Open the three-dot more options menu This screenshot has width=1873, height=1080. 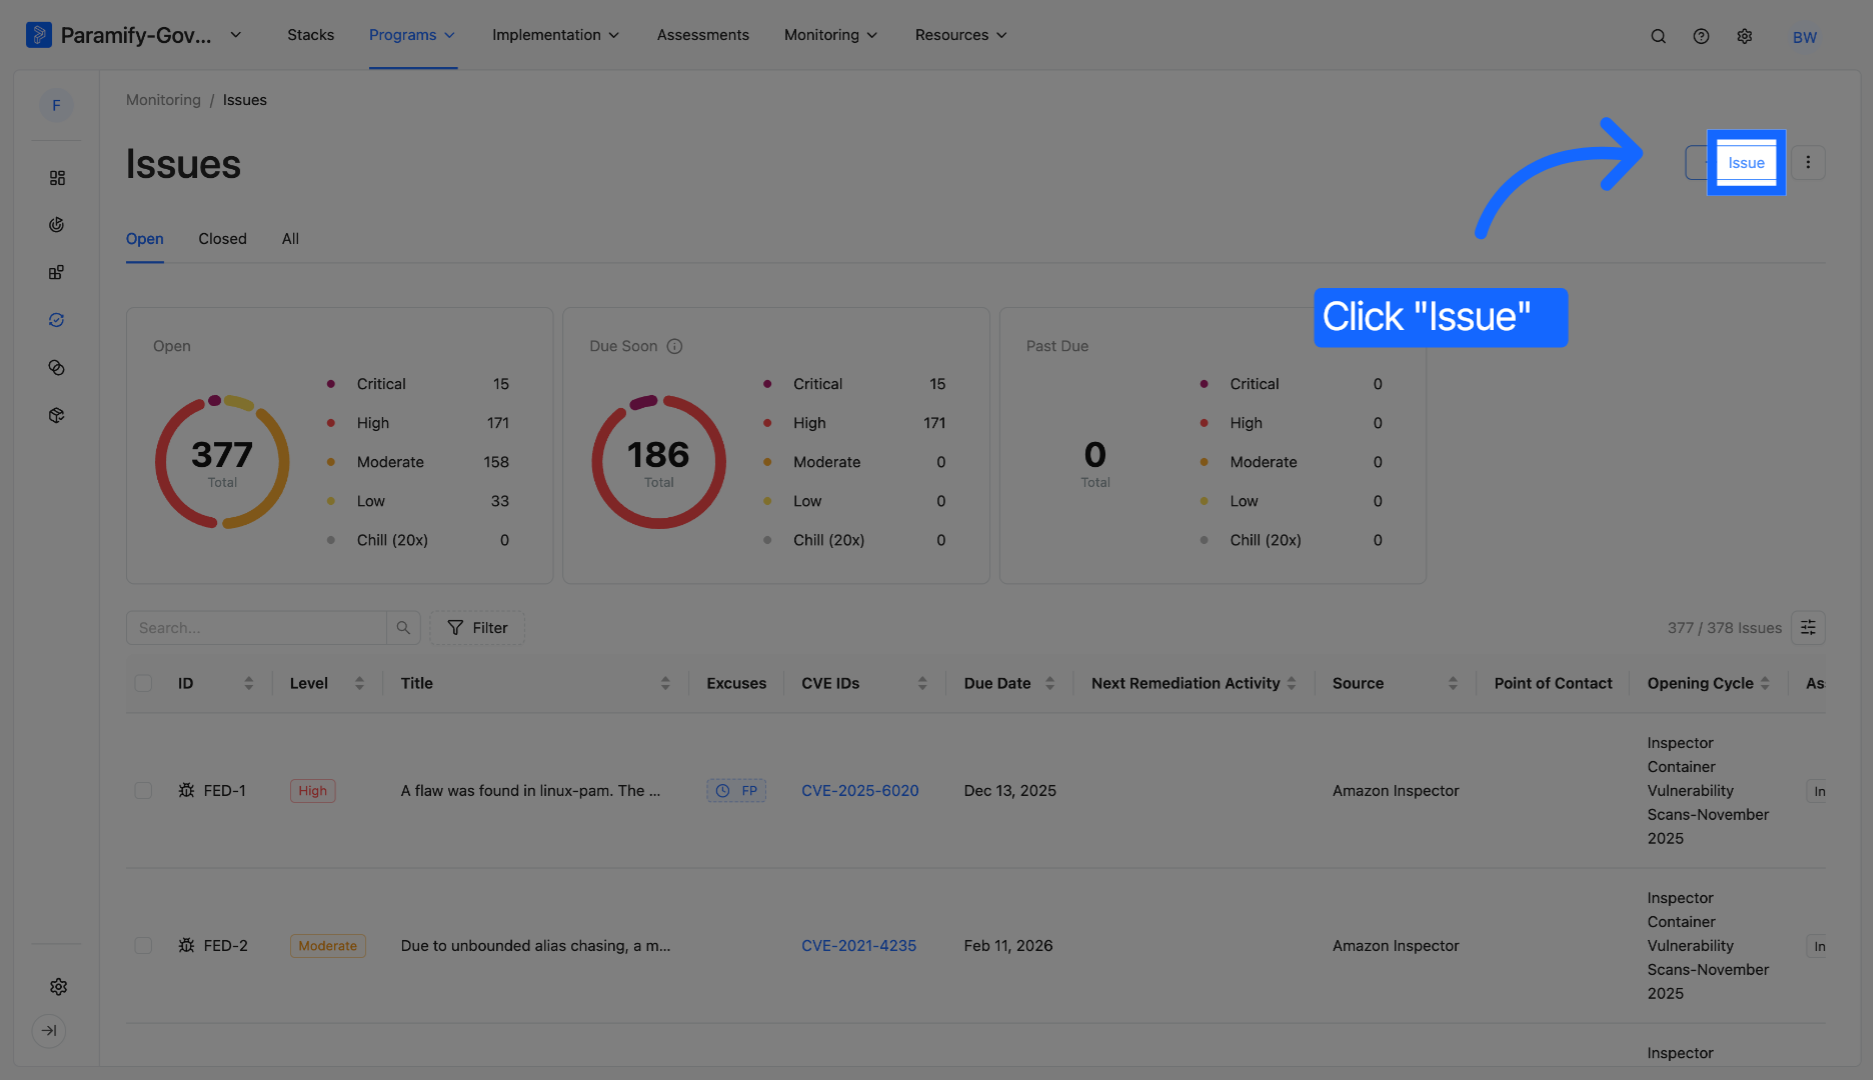pyautogui.click(x=1808, y=163)
